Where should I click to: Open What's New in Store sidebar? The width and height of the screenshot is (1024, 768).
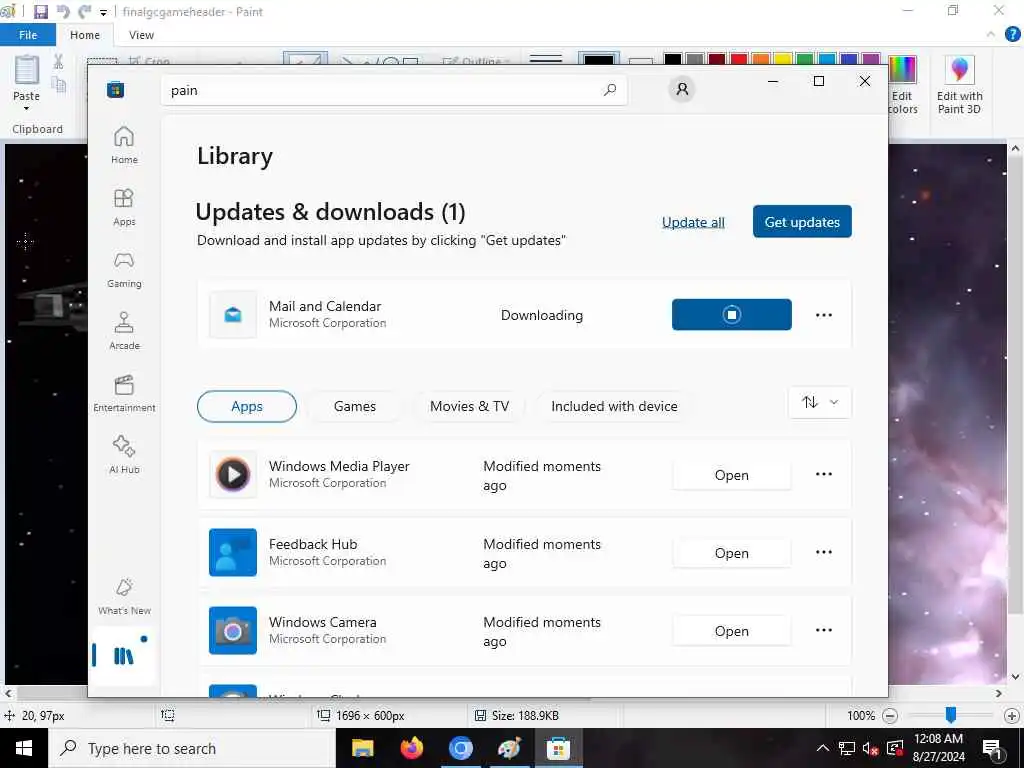point(124,596)
